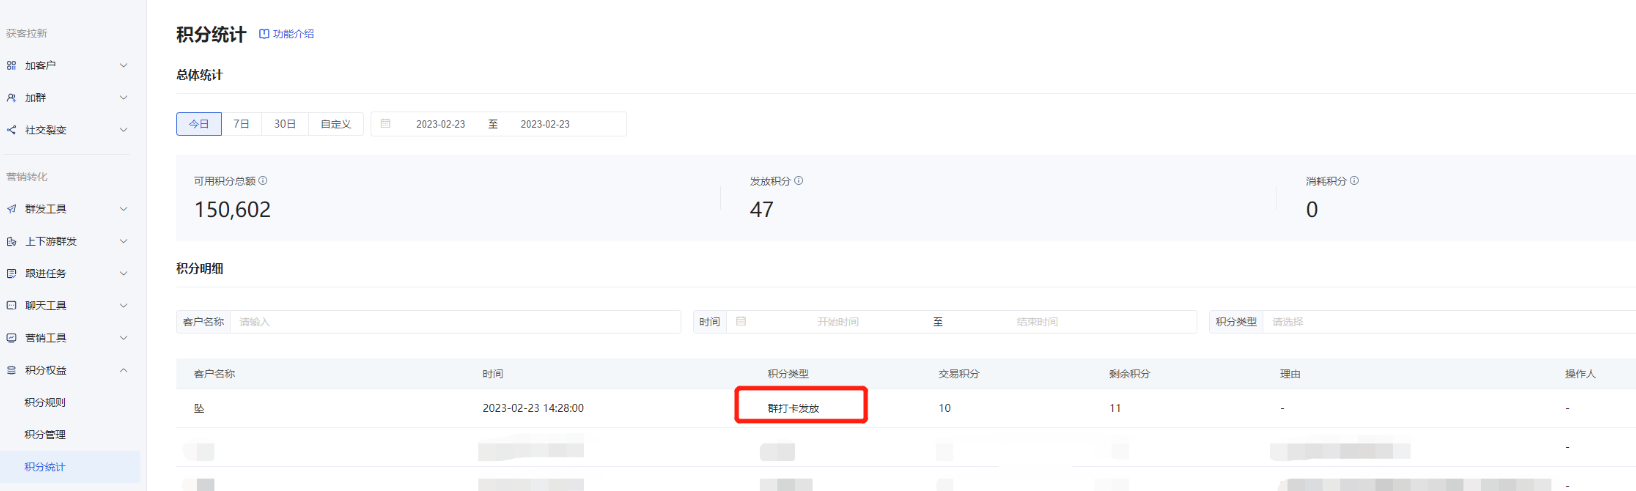Open 积分管理 in the sidebar
The height and width of the screenshot is (491, 1636).
coord(45,435)
